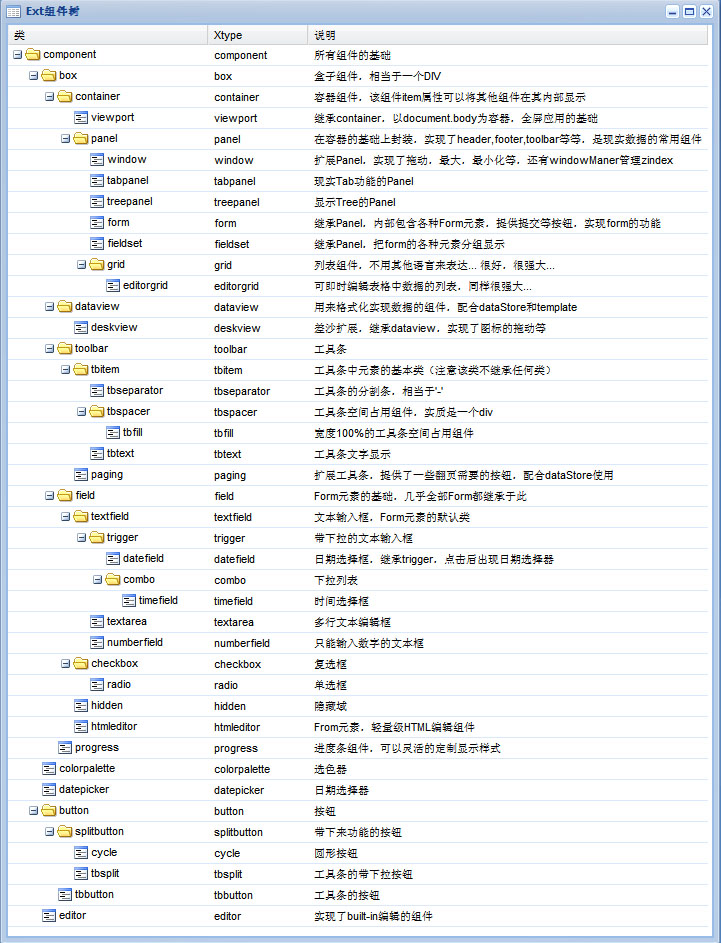
Task: Click the tbseparator leaf node icon
Action: pos(97,391)
